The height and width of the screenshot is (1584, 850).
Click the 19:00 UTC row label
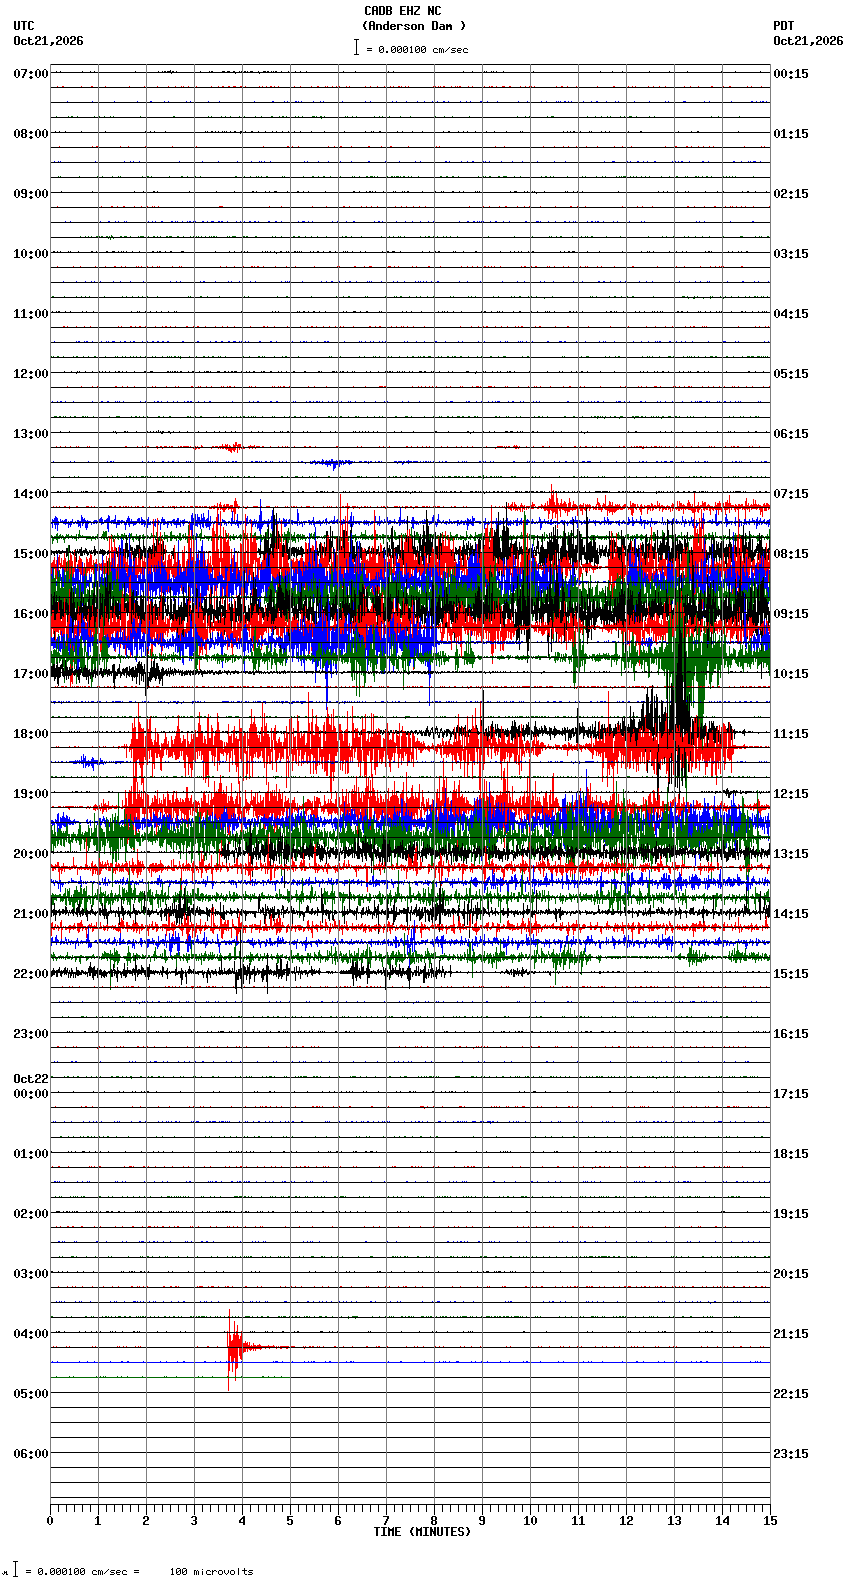31,794
